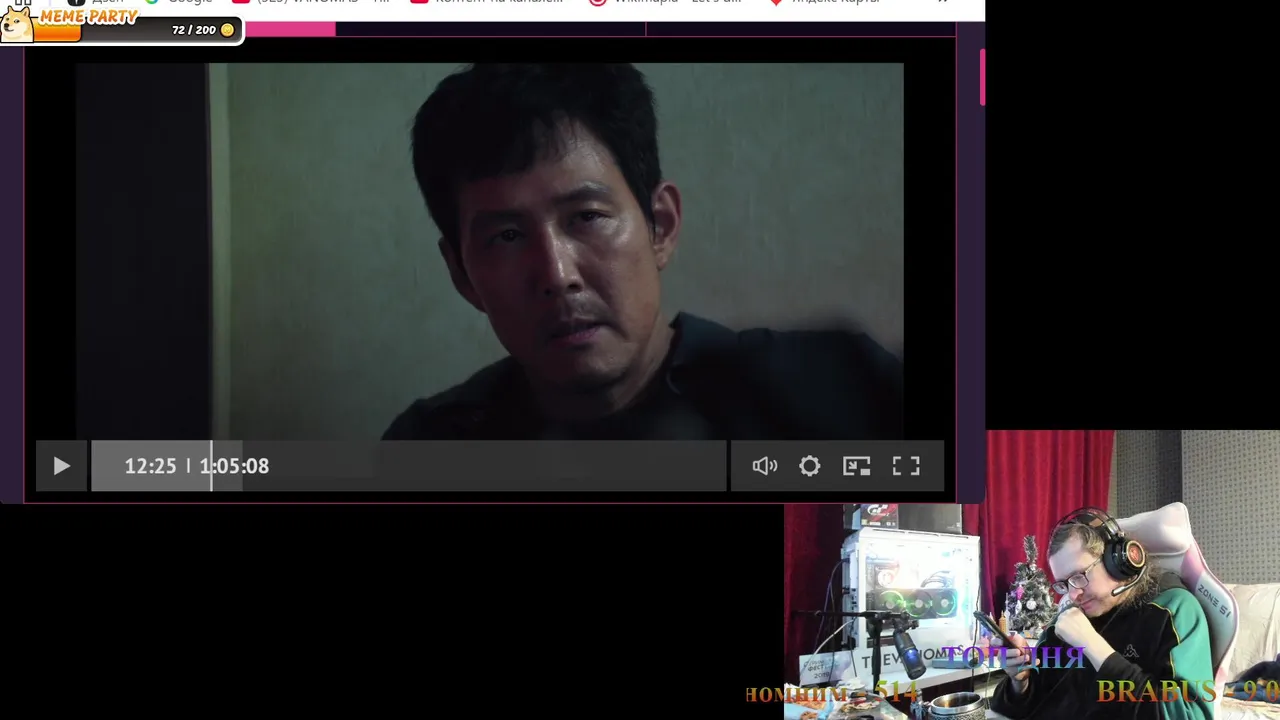Click the total duration 1:05:08
Image resolution: width=1280 pixels, height=720 pixels.
pyautogui.click(x=234, y=466)
